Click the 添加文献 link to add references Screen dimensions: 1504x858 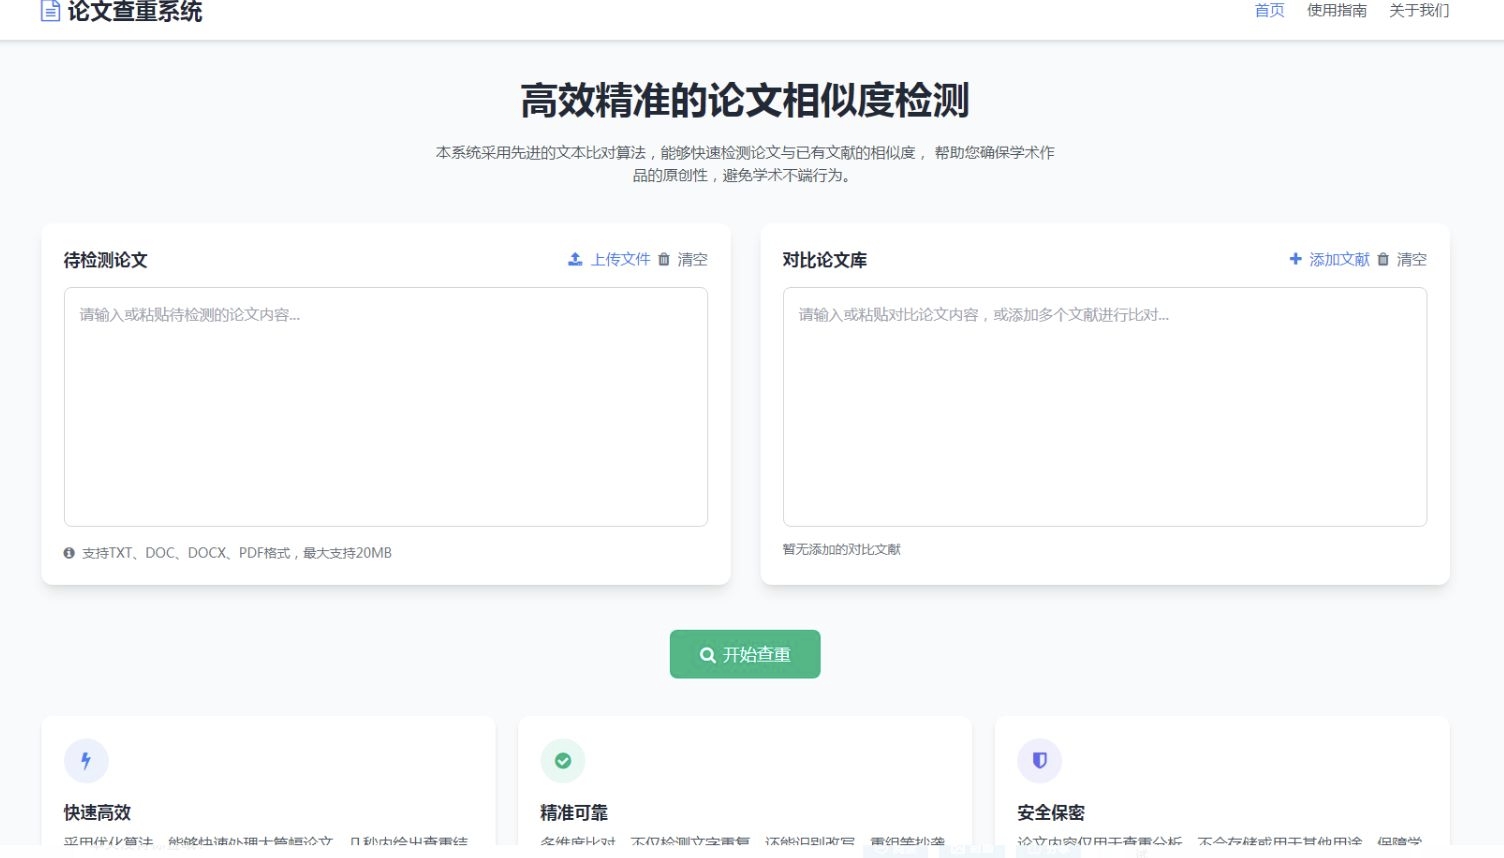pyautogui.click(x=1340, y=259)
